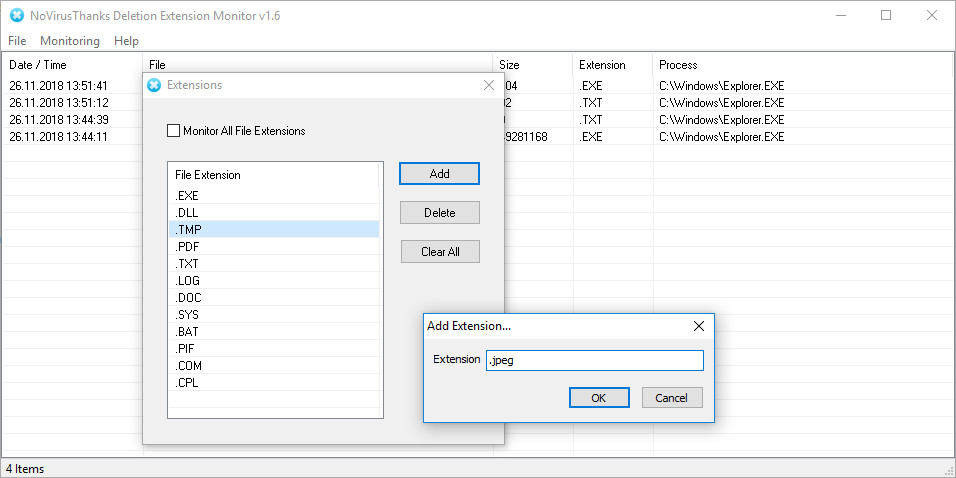Select .PDF in the File Extension list
This screenshot has height=478, width=956.
(273, 247)
